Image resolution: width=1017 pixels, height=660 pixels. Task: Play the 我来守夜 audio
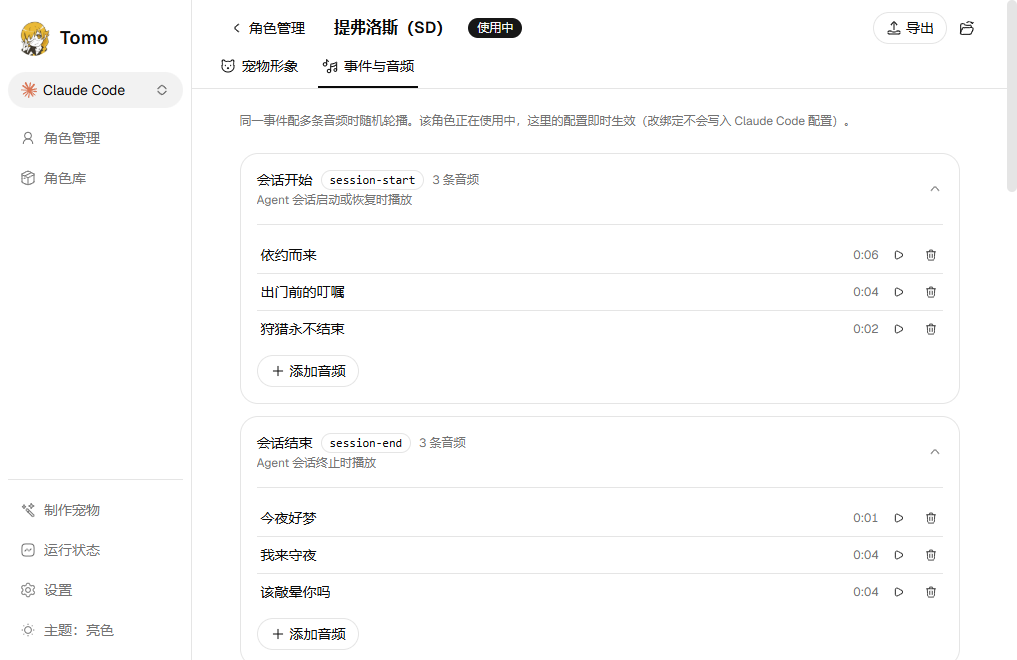899,555
